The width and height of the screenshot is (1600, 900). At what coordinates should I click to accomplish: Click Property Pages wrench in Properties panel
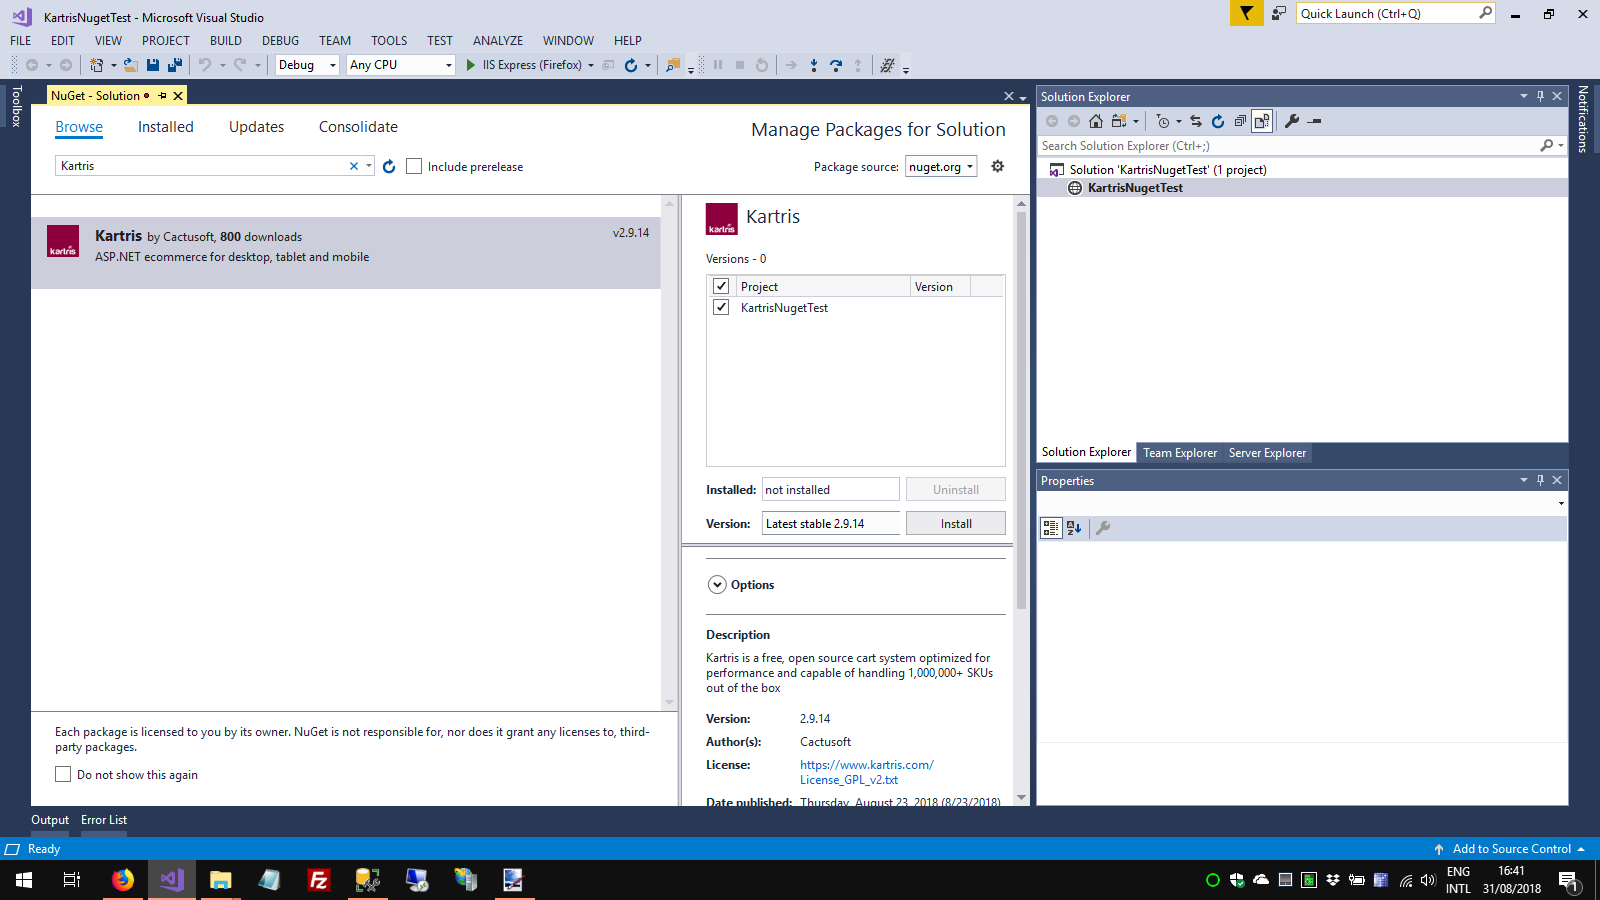1103,528
